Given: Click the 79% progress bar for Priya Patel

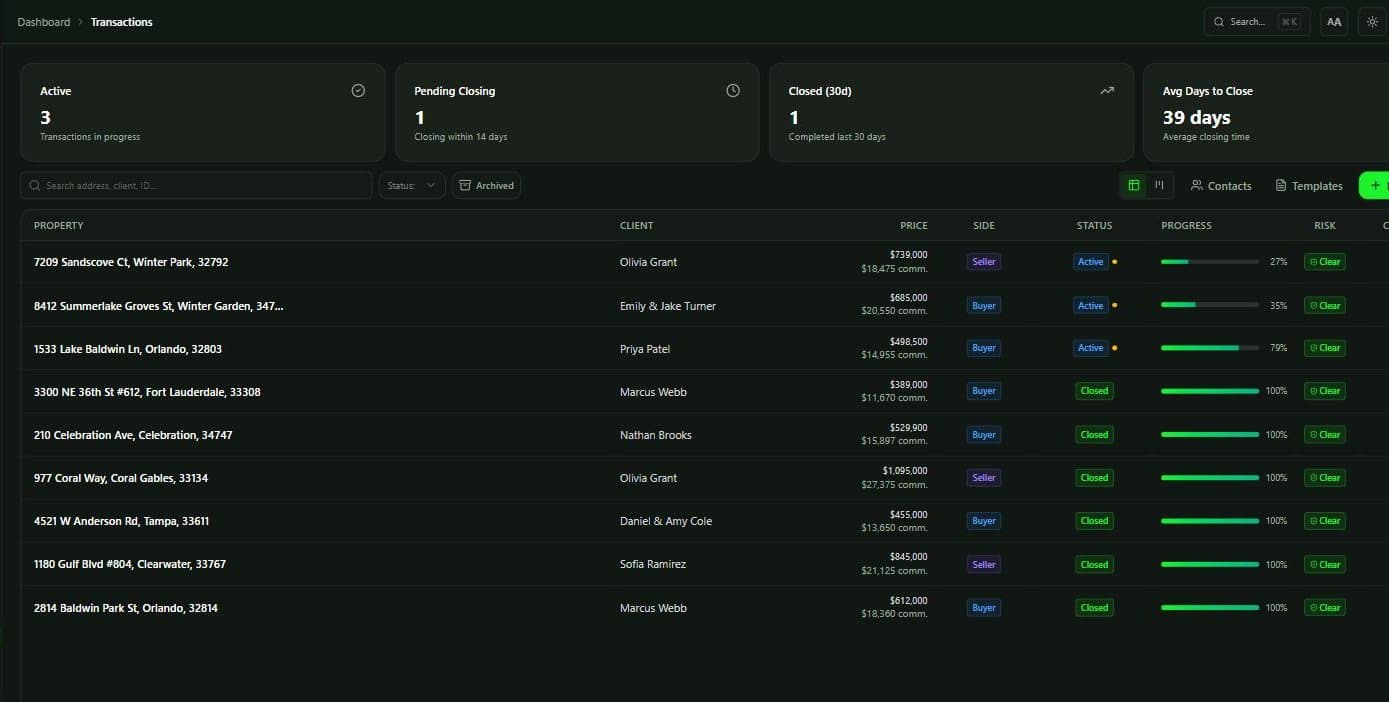Looking at the screenshot, I should [1210, 348].
